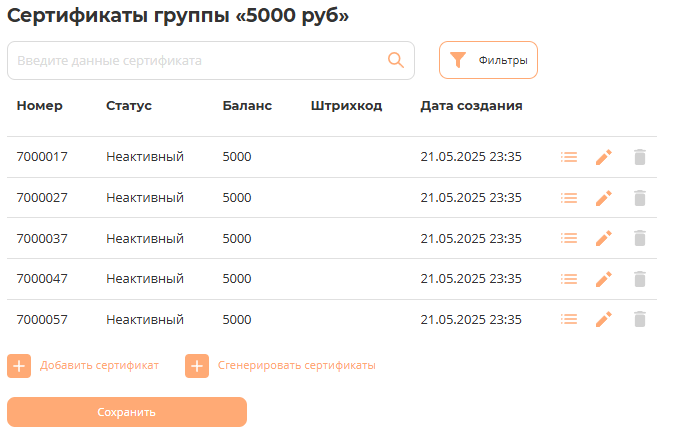Viewport: 679px width, 440px height.
Task: Open list details for certificate 7000057
Action: coord(569,319)
